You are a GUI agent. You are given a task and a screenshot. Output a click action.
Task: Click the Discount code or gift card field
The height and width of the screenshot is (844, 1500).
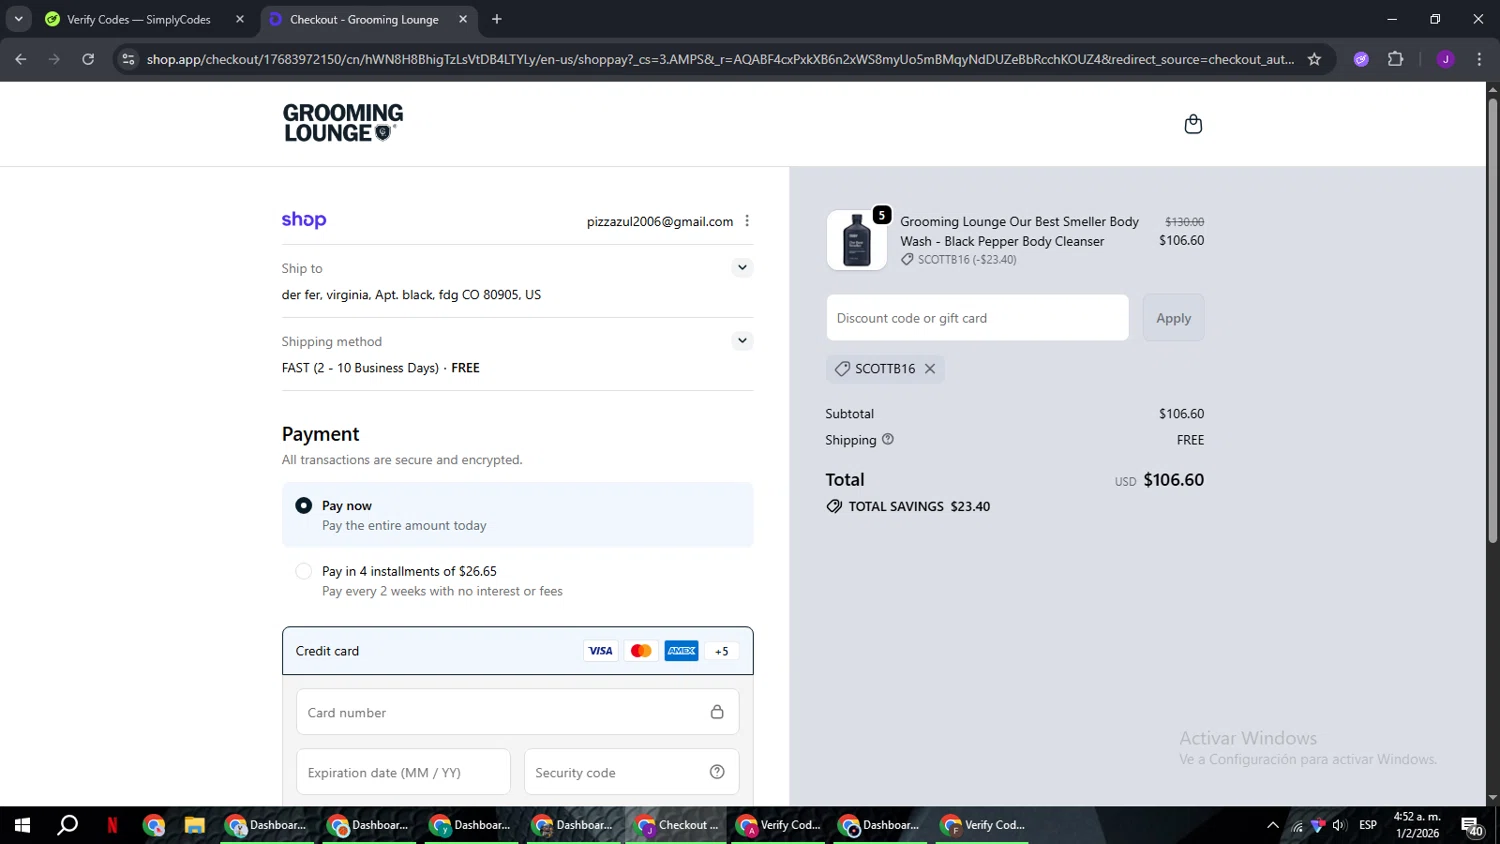tap(977, 318)
